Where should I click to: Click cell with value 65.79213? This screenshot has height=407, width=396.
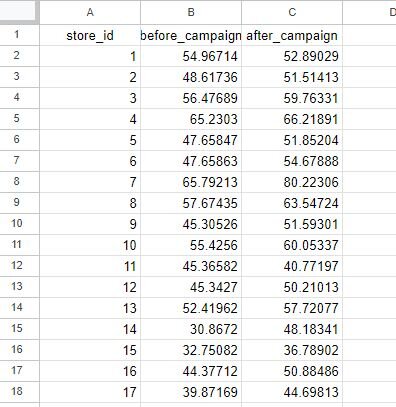click(x=191, y=182)
